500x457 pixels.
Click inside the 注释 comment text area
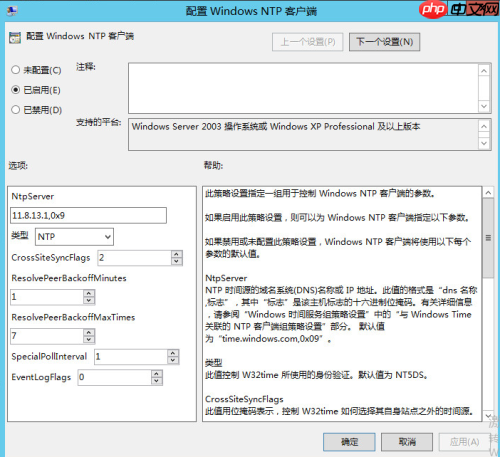pyautogui.click(x=303, y=88)
